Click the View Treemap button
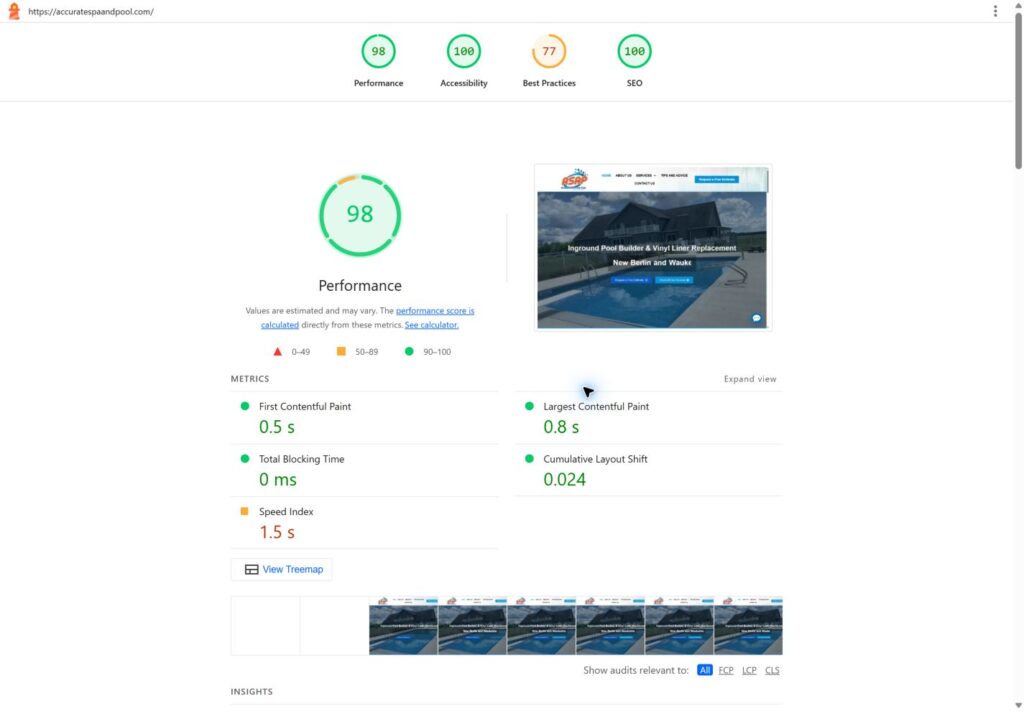Screen dimensions: 1024x711 (x=281, y=569)
